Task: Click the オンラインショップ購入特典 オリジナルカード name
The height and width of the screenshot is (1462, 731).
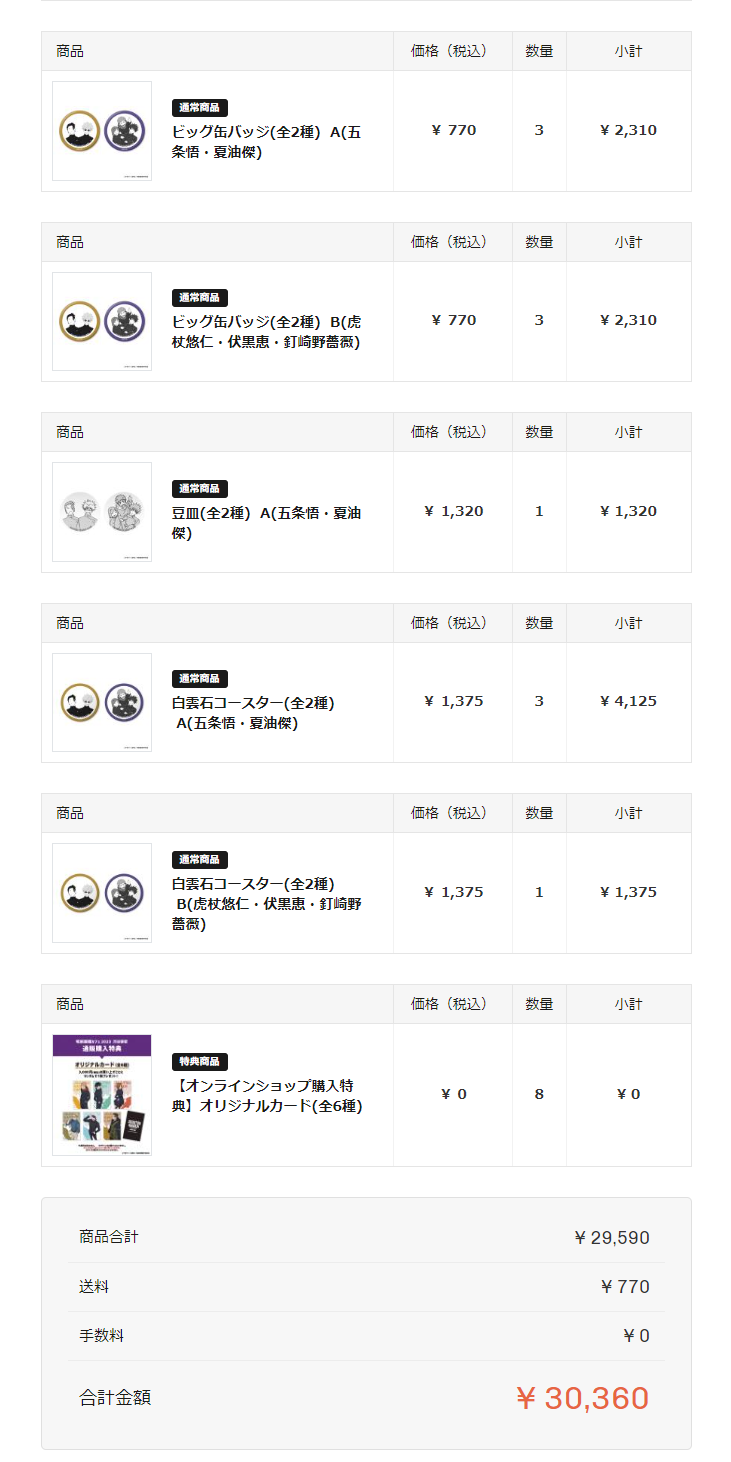Action: point(267,1096)
